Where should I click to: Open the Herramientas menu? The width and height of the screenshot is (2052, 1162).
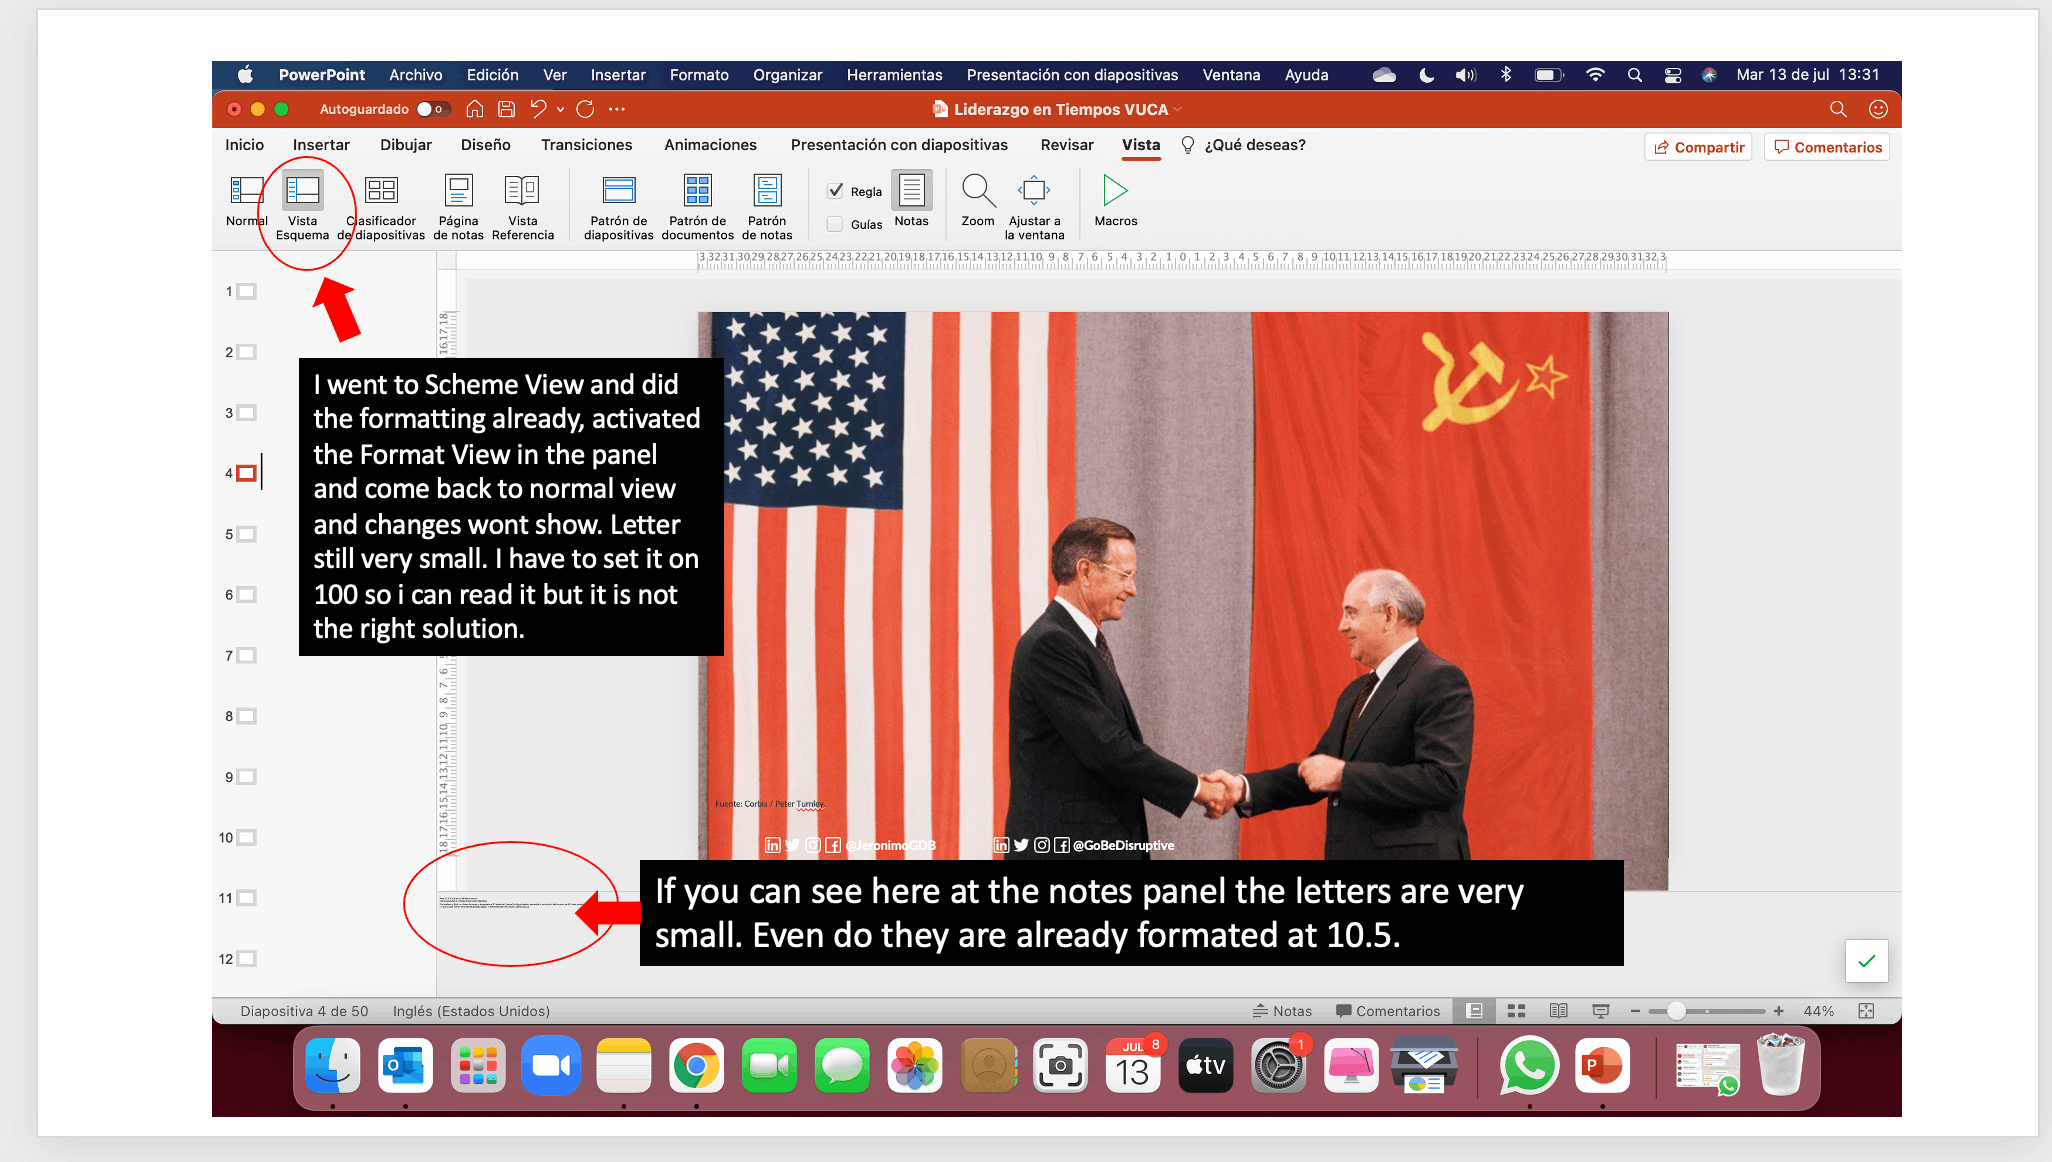click(894, 75)
